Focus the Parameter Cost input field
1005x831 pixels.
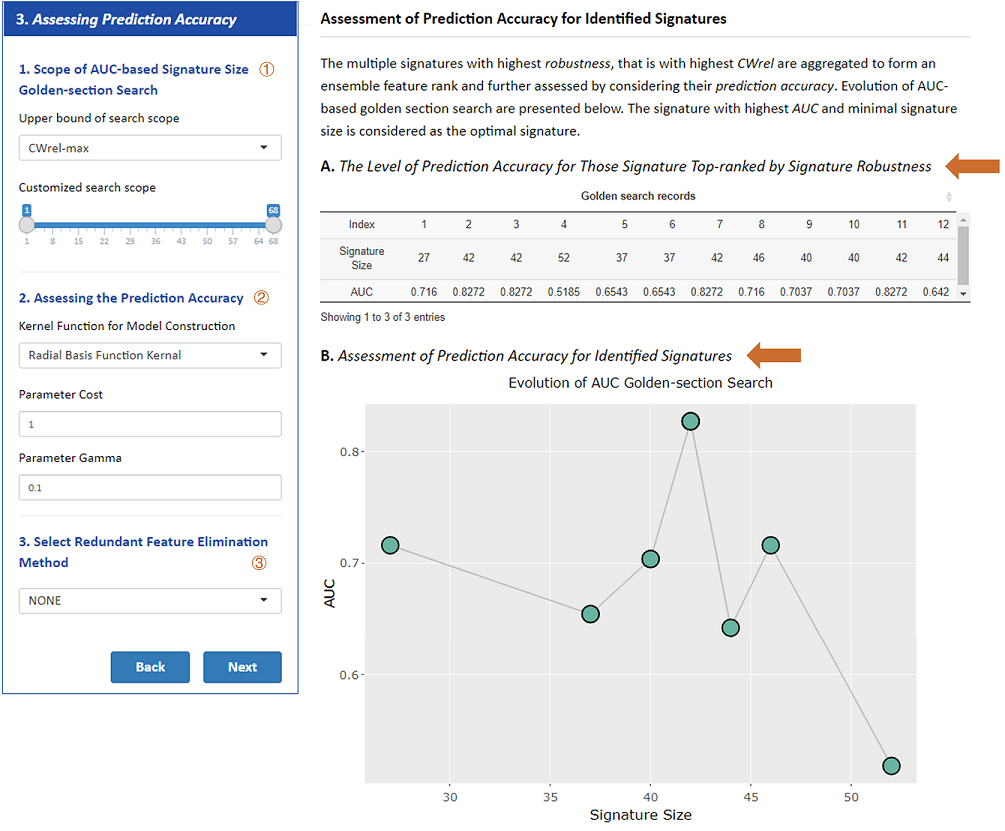(150, 424)
